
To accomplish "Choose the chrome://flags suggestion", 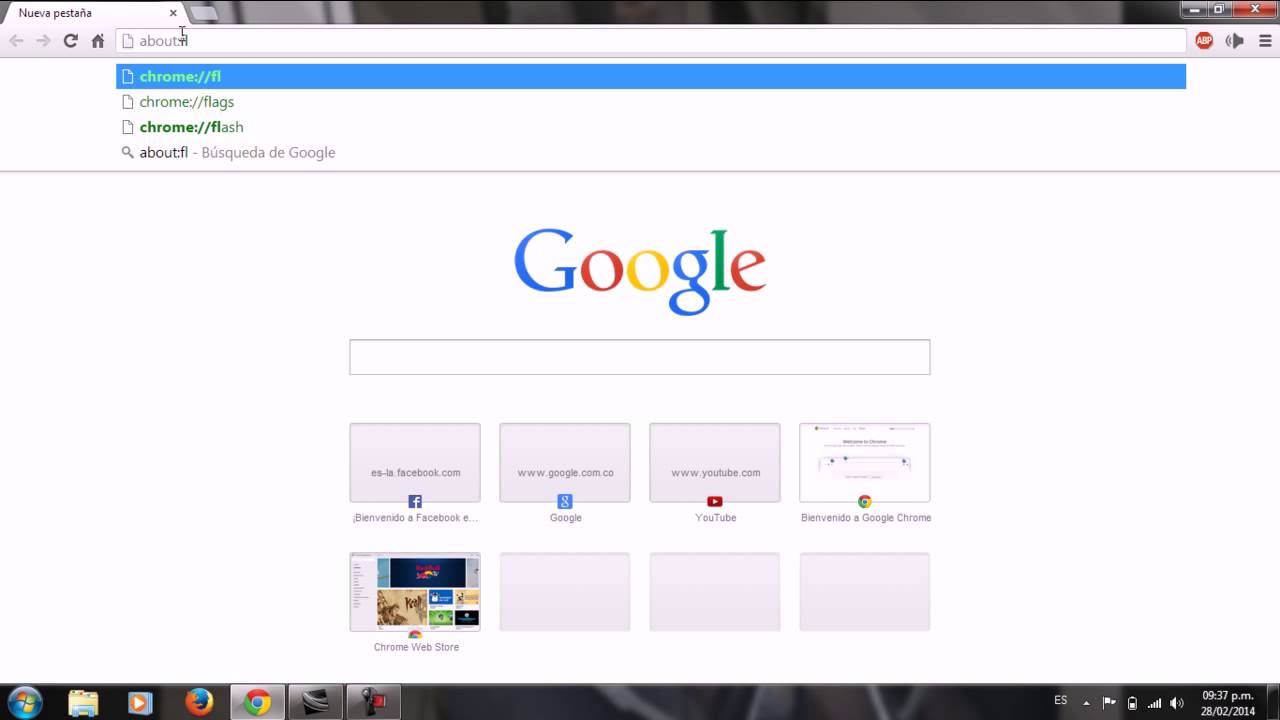I will point(651,102).
